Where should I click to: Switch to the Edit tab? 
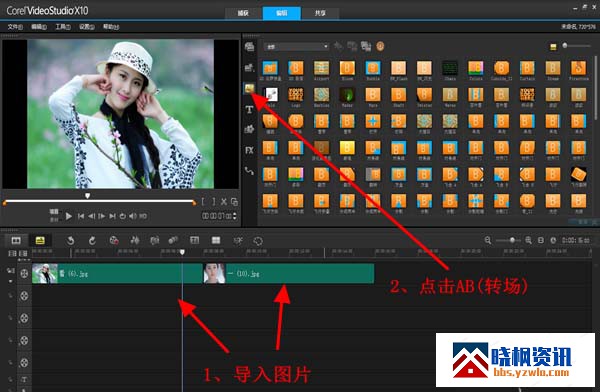[x=282, y=13]
